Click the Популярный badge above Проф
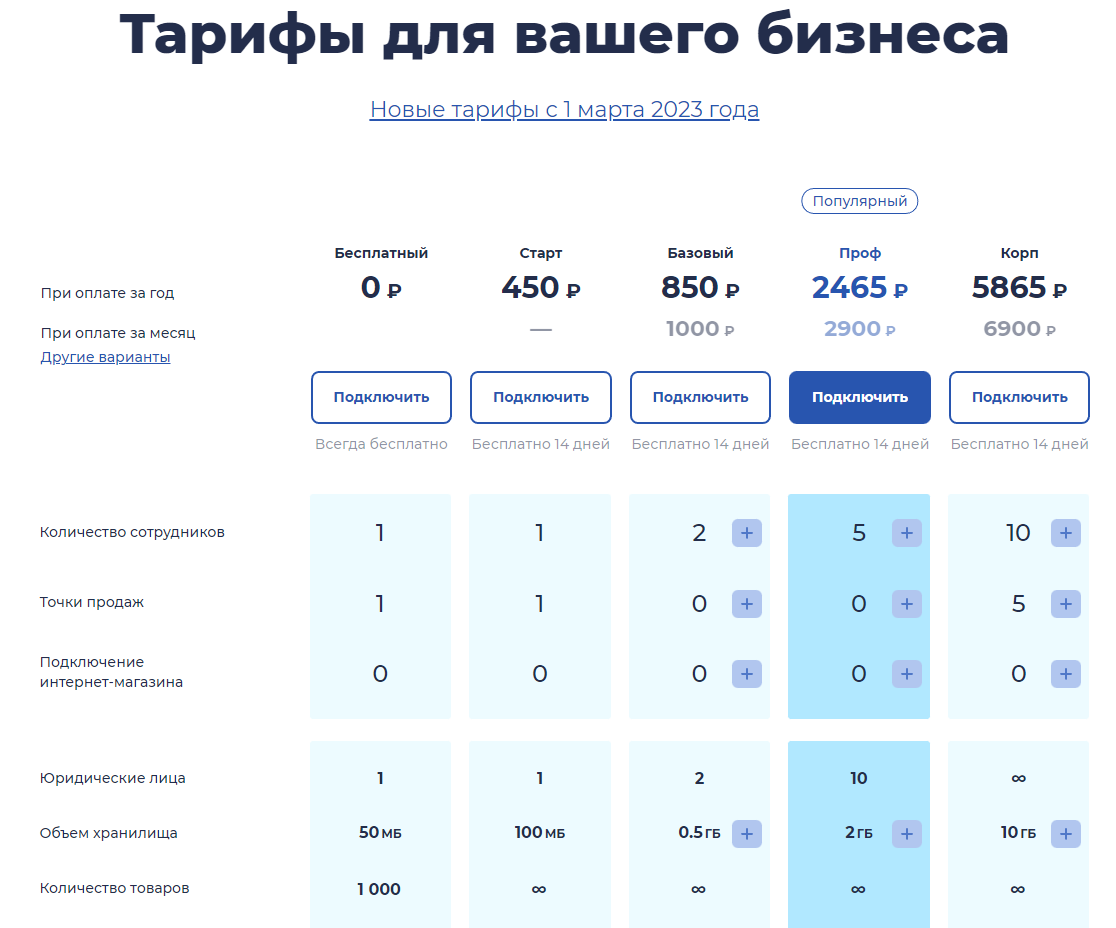The height and width of the screenshot is (928, 1116). [x=859, y=201]
